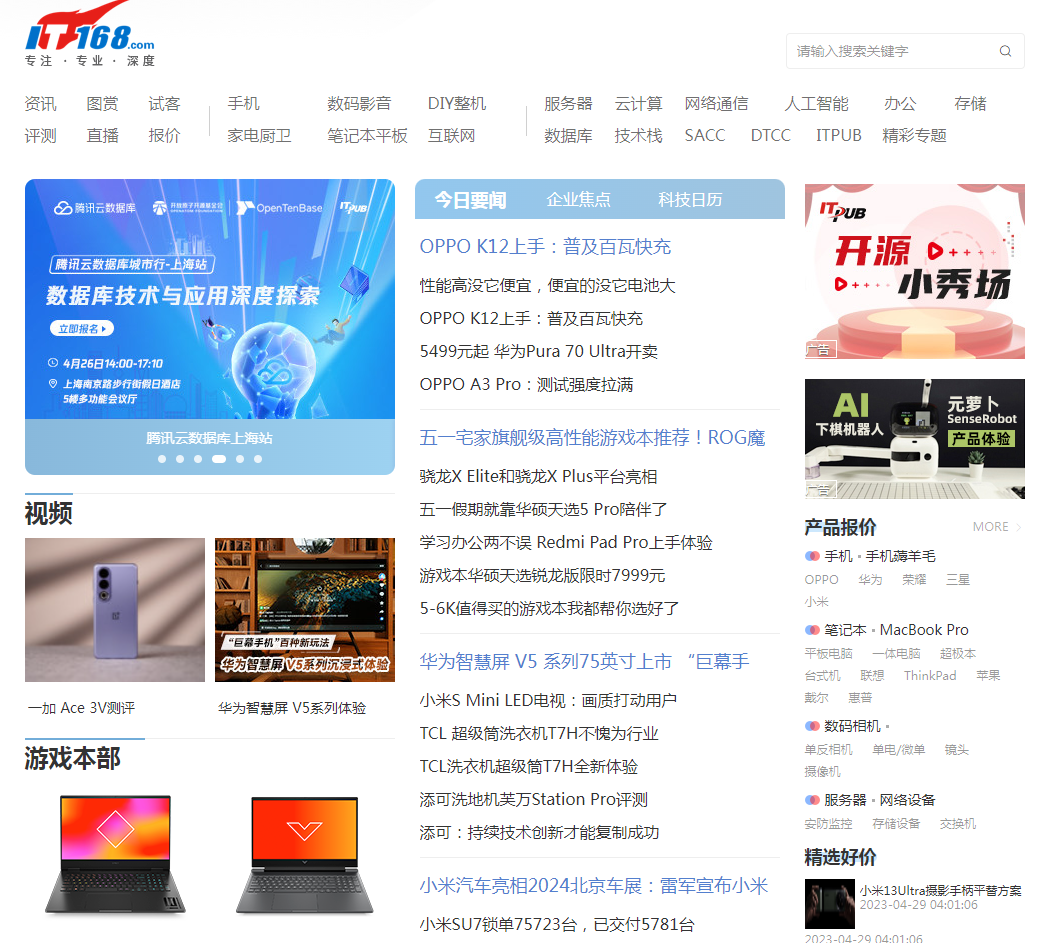Open article OPPO A3 Pro：测试强度拉满
The image size is (1060, 943).
[527, 385]
